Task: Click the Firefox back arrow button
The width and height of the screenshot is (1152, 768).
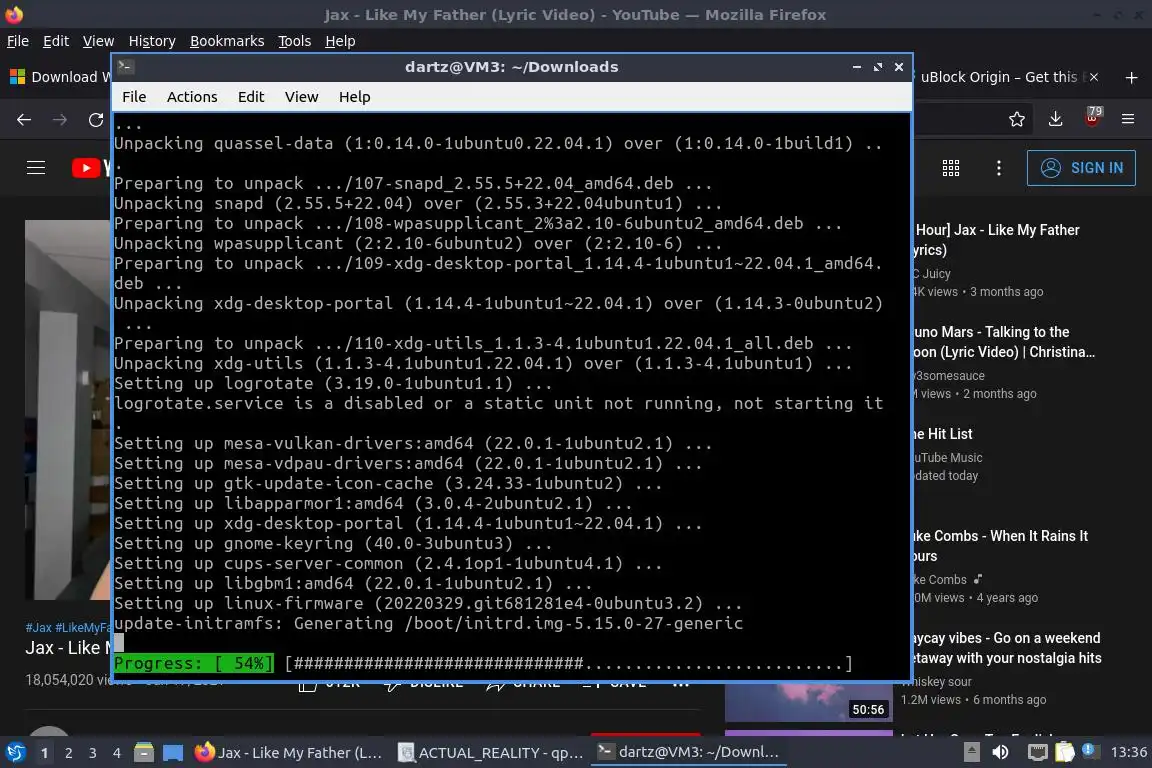Action: point(24,120)
